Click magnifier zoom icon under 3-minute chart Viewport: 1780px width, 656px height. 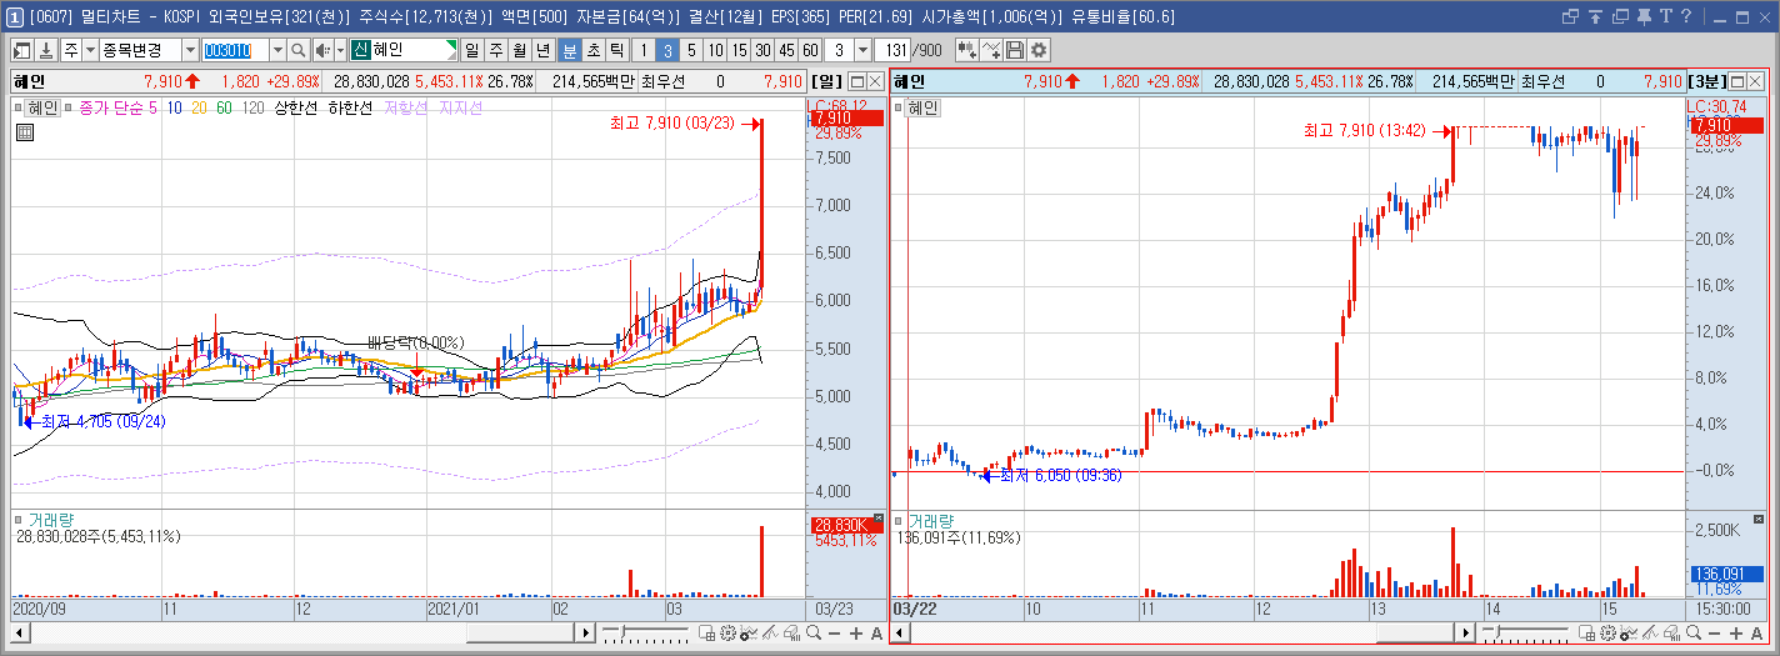pyautogui.click(x=1694, y=633)
